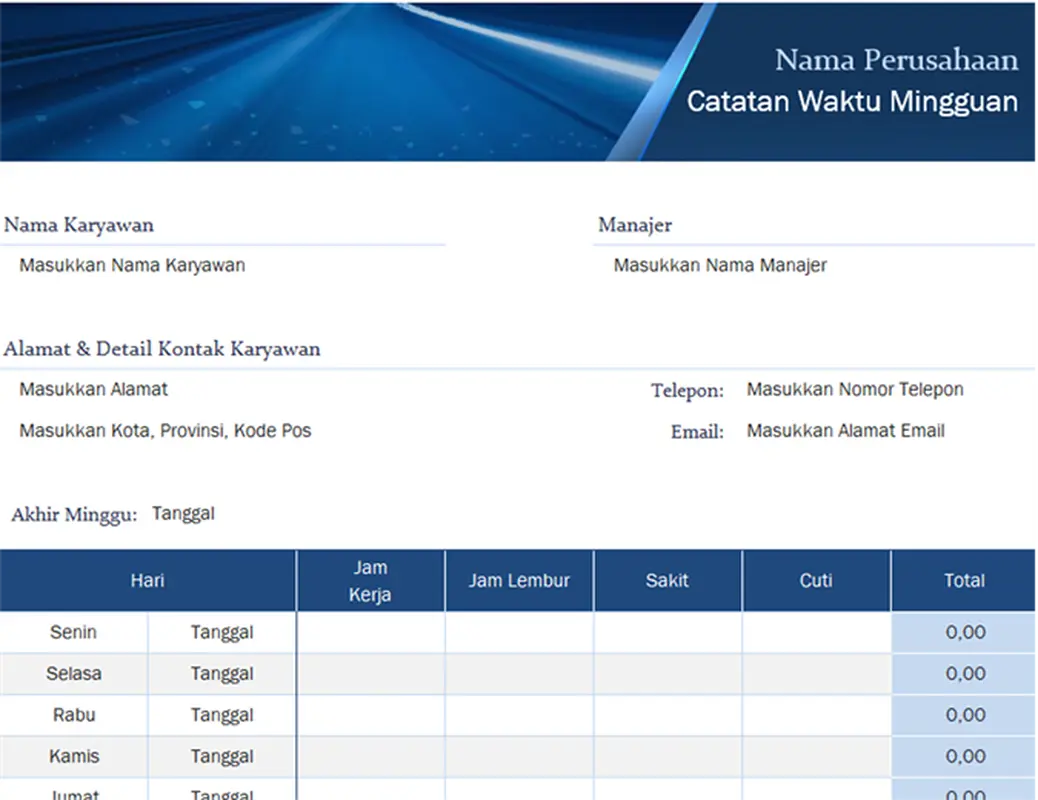Click the Tanggal cell in Kamis row
The width and height of the screenshot is (1038, 800).
[222, 756]
